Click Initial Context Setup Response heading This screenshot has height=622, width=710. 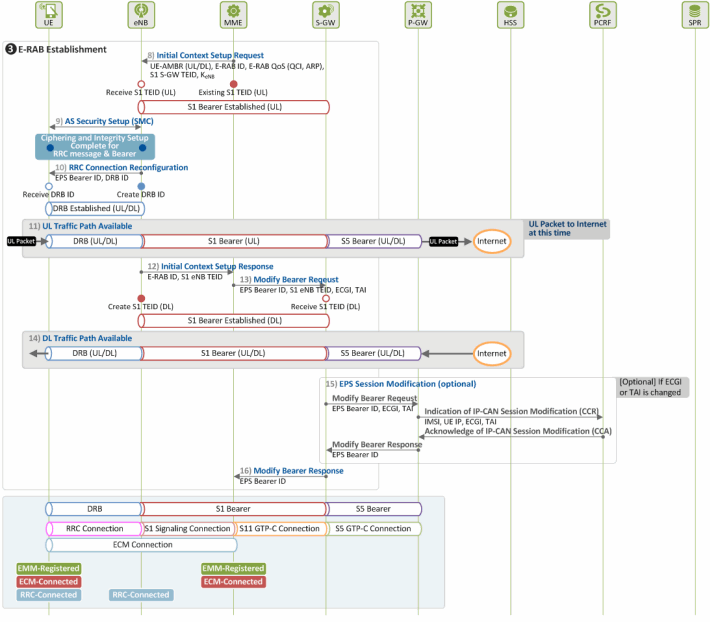217,267
